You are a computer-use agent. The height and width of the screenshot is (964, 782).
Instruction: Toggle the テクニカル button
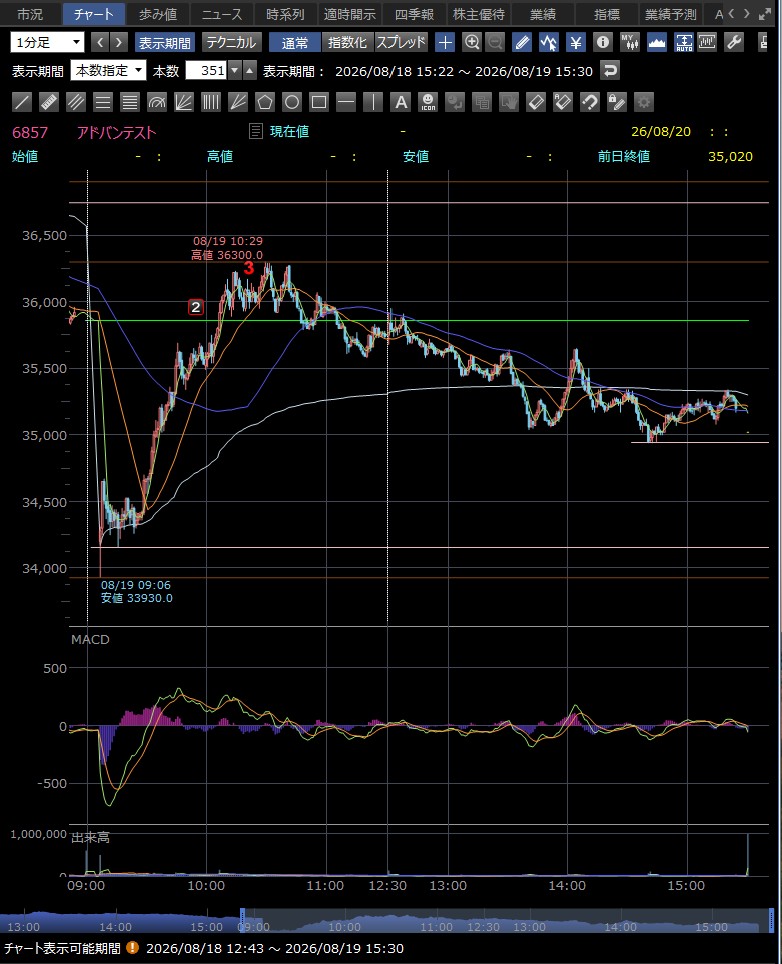(x=231, y=42)
